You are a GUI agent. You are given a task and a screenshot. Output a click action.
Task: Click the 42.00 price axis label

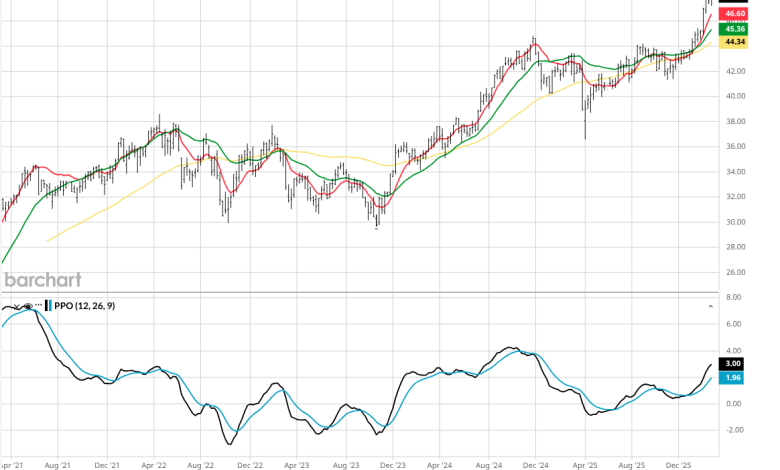pos(736,71)
